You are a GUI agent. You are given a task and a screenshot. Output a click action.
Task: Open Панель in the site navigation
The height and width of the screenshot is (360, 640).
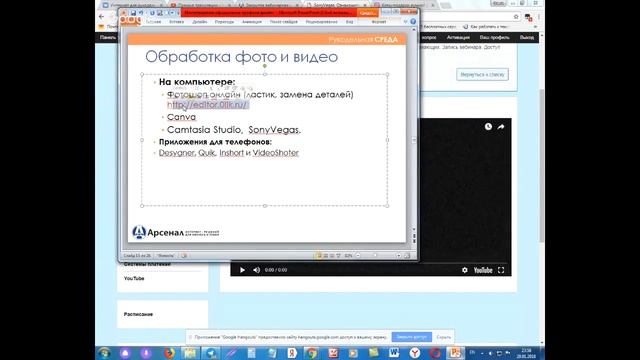(x=108, y=37)
